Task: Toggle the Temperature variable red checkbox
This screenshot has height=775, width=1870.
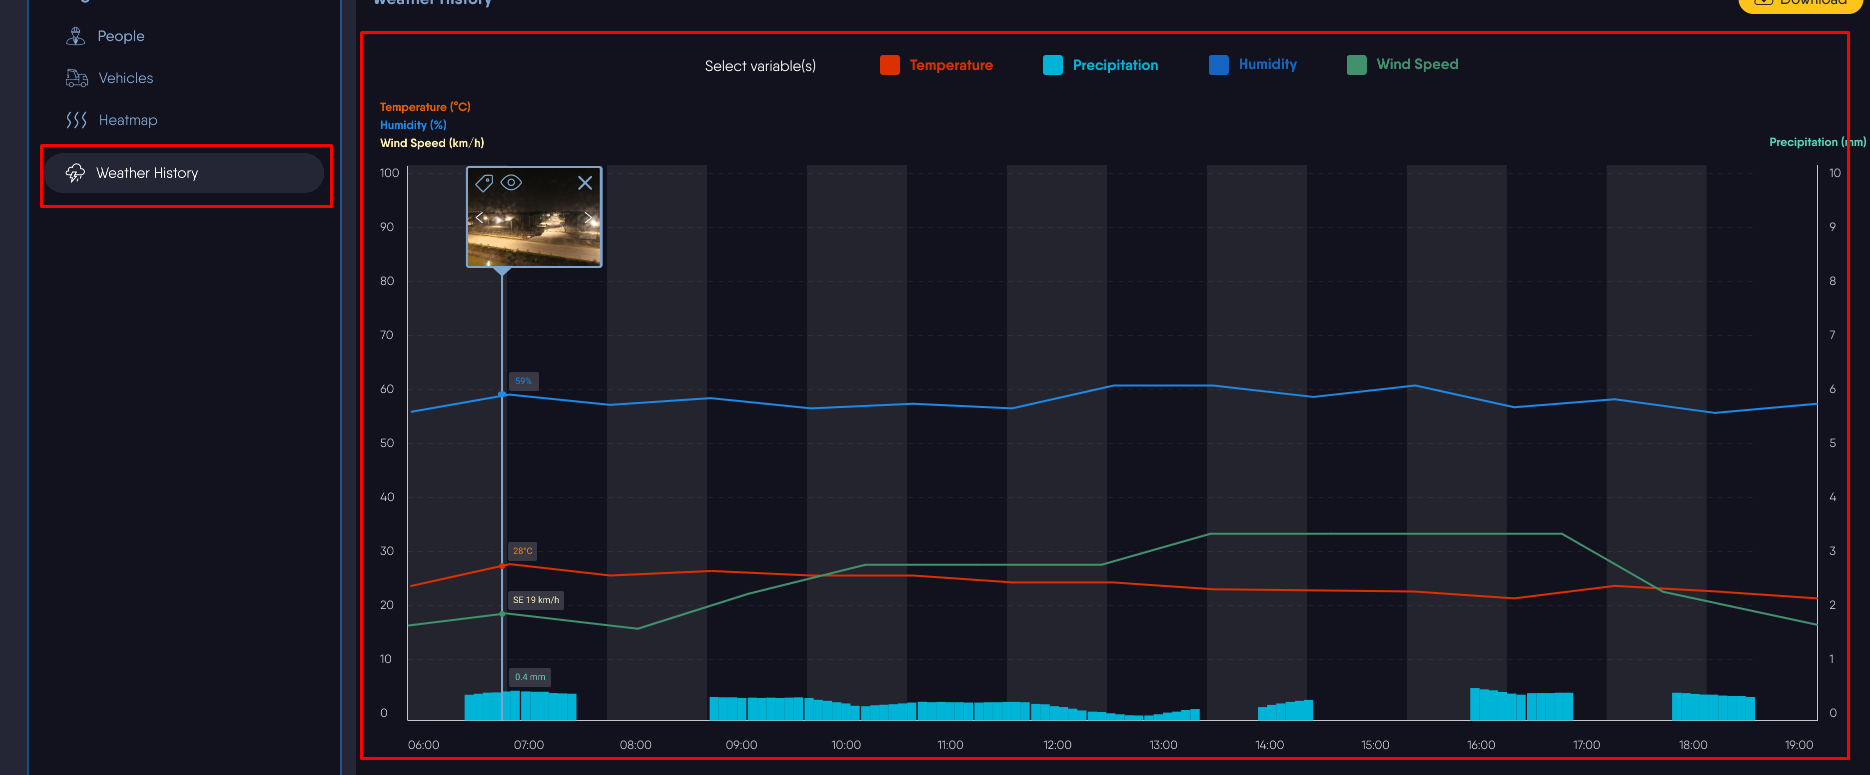Action: [x=890, y=65]
